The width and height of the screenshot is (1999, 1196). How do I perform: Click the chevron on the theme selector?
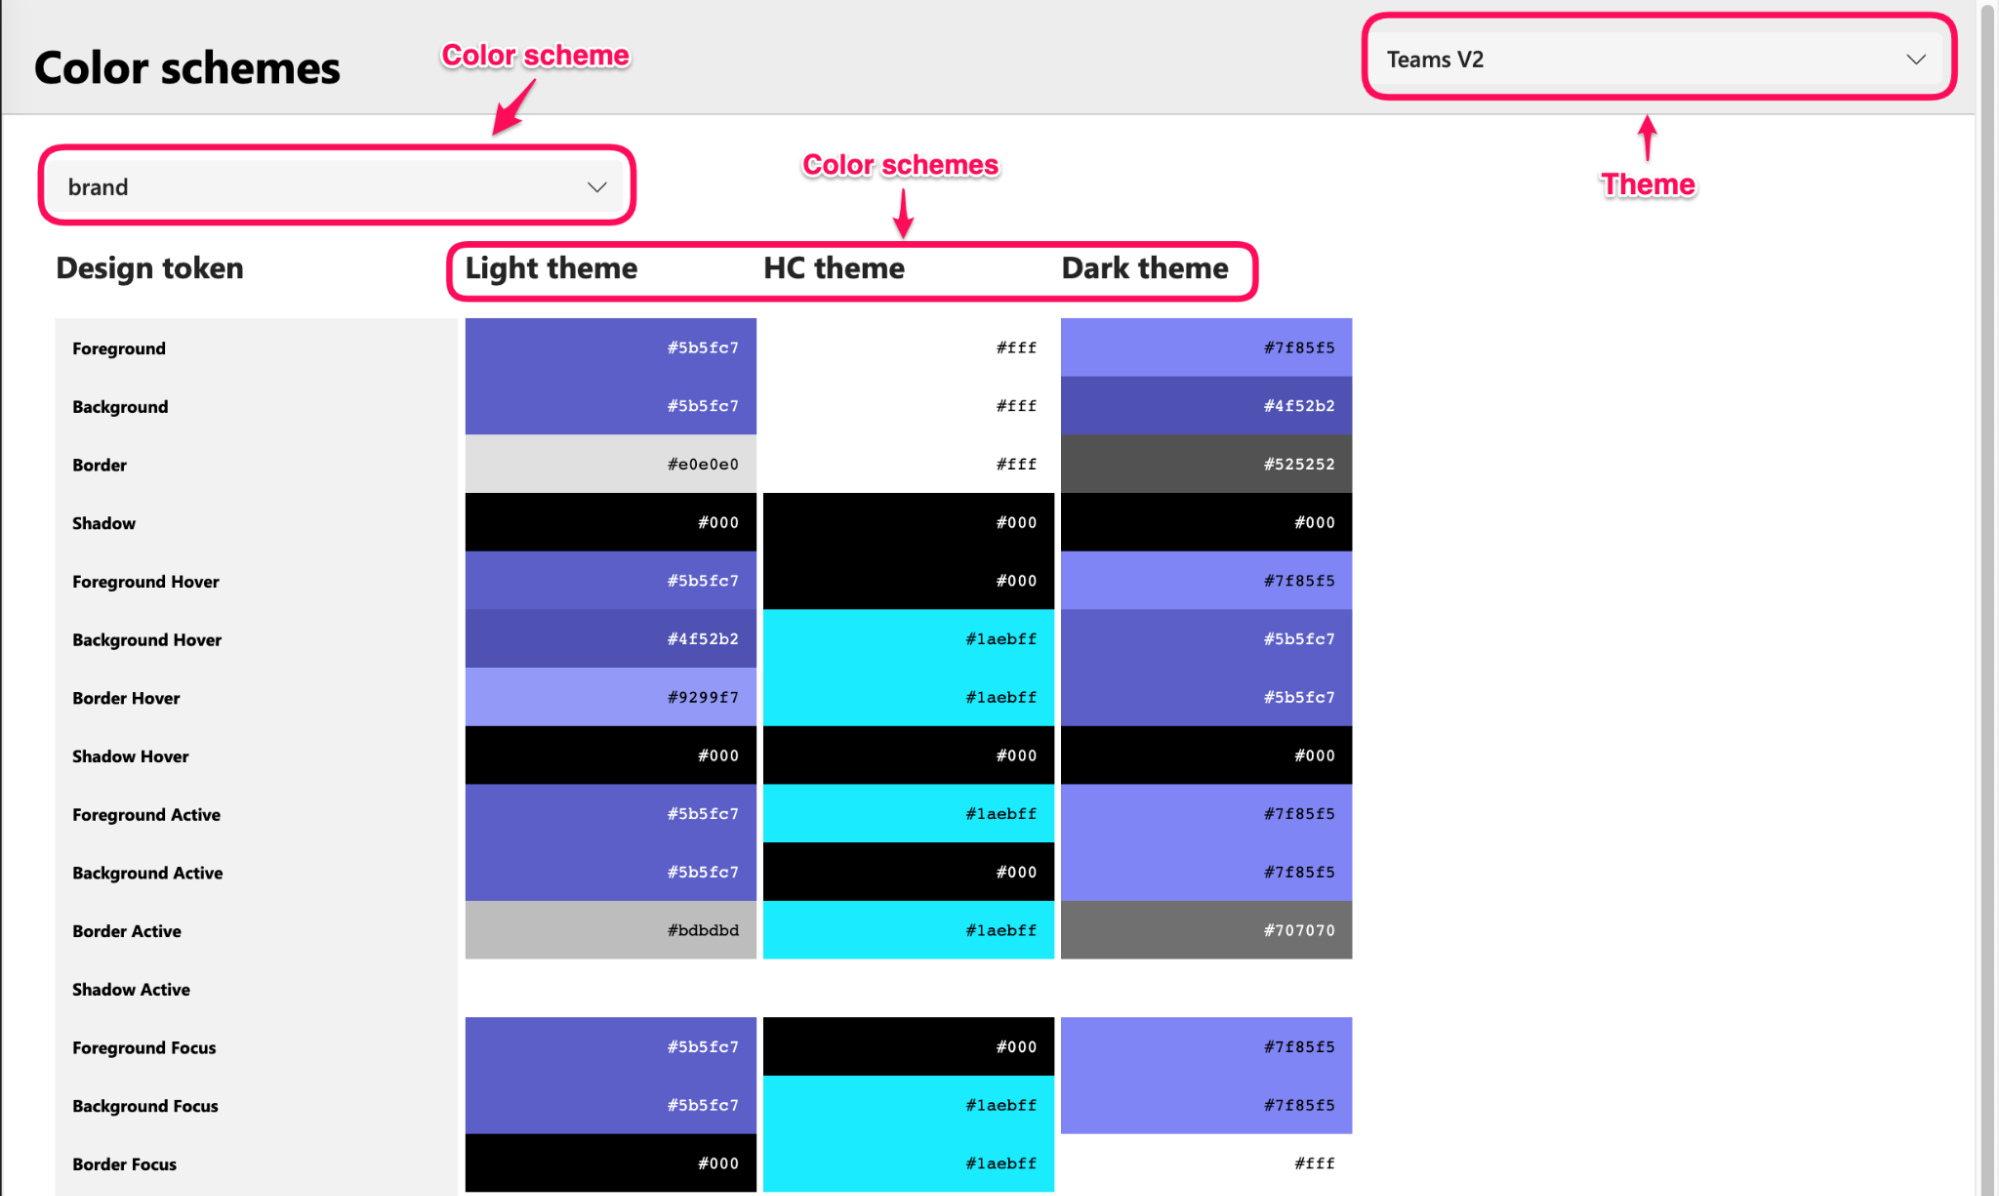tap(1915, 59)
